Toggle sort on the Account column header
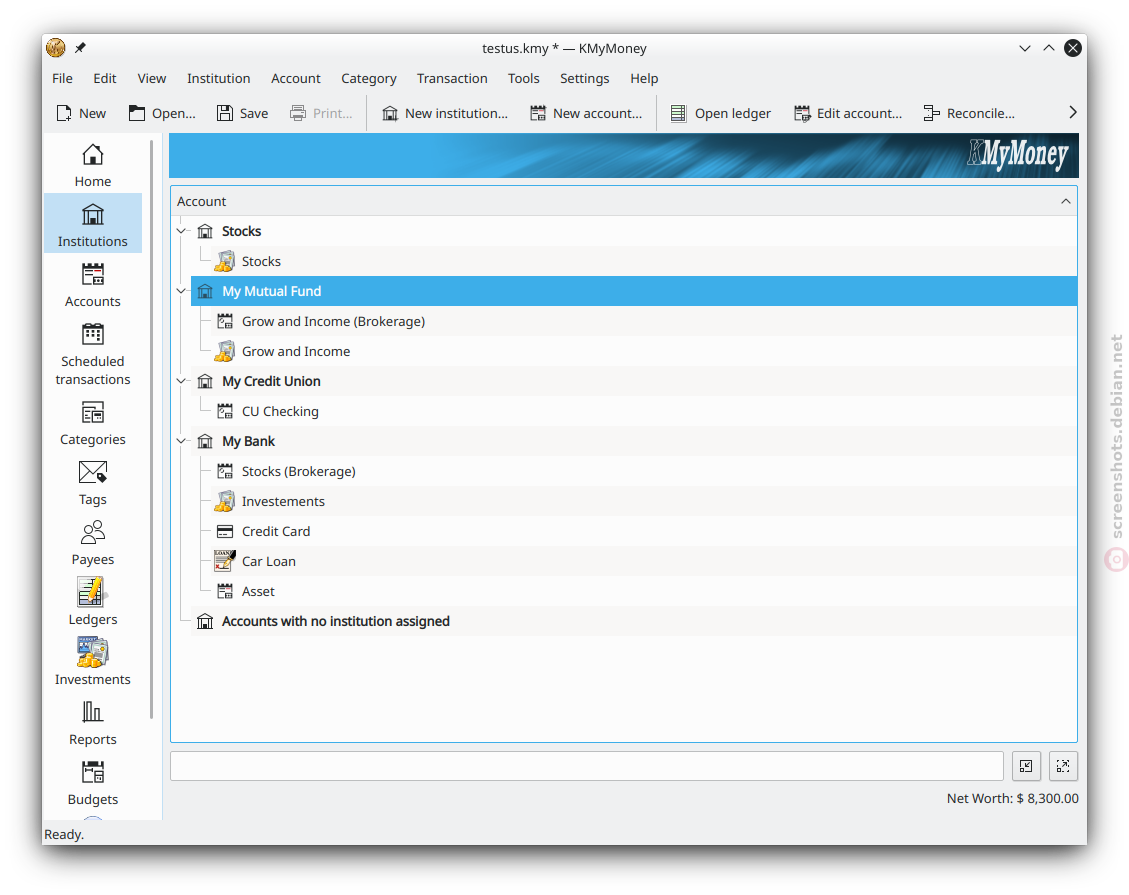The height and width of the screenshot is (895, 1129). tap(624, 202)
